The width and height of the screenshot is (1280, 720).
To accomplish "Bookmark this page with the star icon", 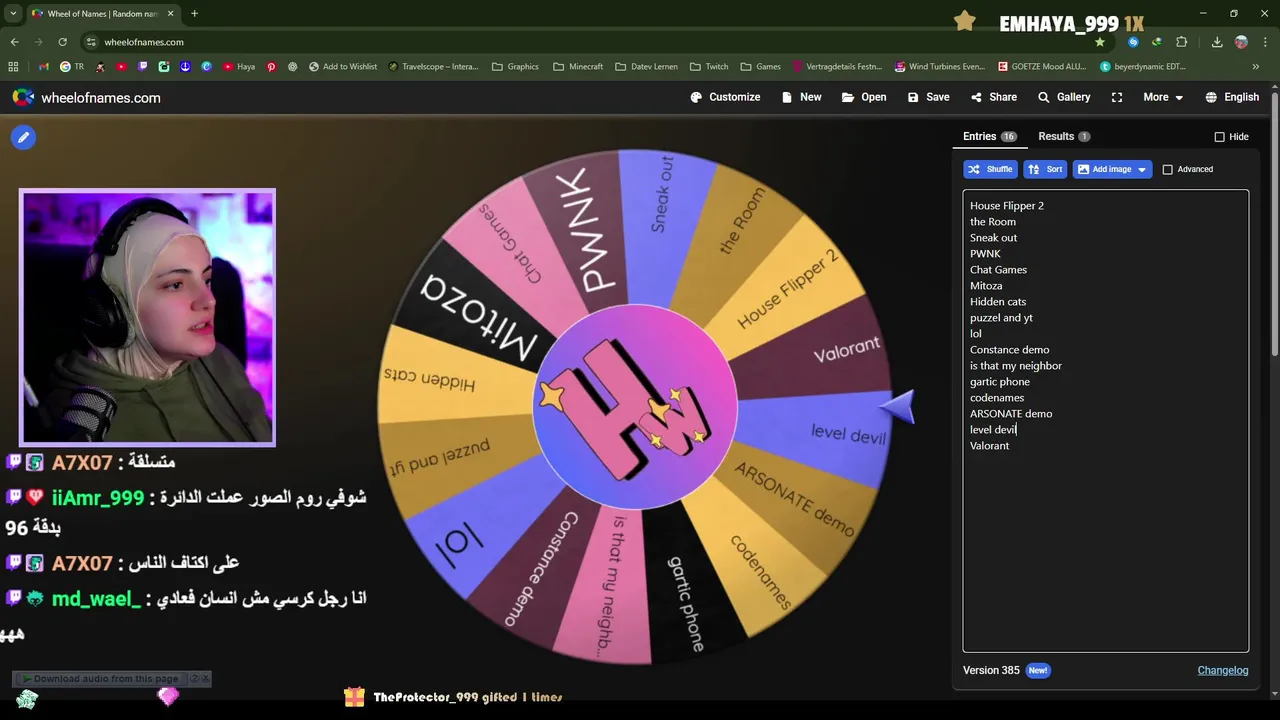I will tap(1100, 42).
